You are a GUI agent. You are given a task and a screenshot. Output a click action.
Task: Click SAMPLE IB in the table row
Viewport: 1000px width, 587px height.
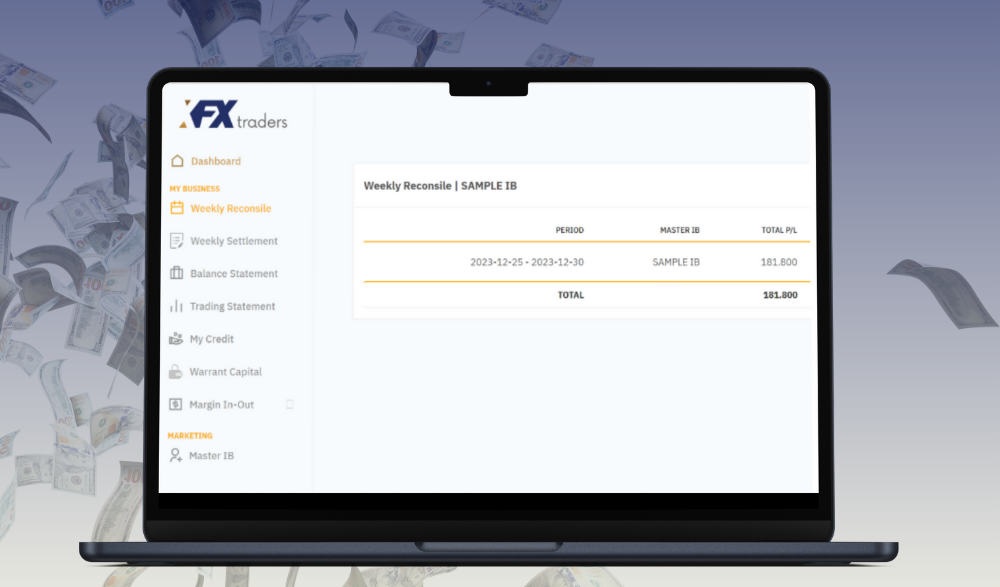tap(676, 262)
